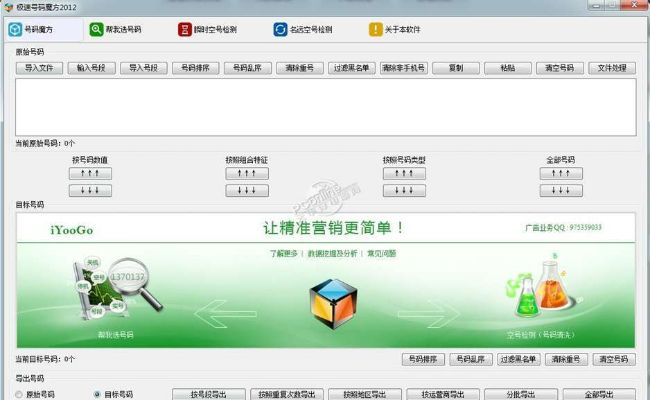Viewport: 650px width, 400px height.
Task: Click the up arrows under 按照号码类型
Action: 404,173
